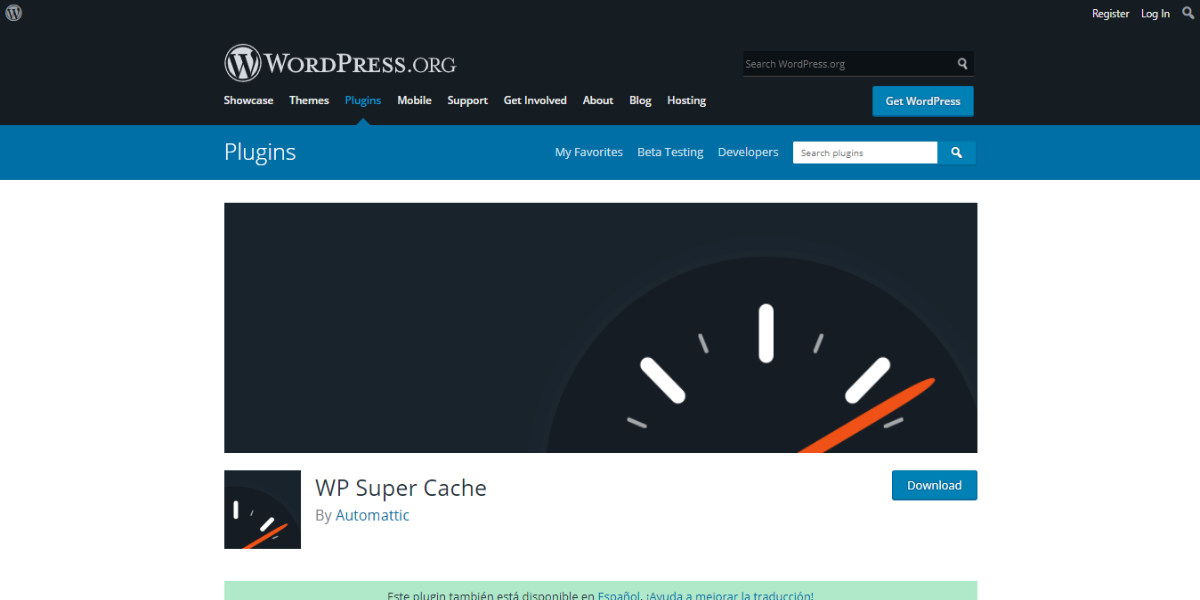The width and height of the screenshot is (1200, 600).
Task: Open Support in the main menu
Action: tap(467, 100)
